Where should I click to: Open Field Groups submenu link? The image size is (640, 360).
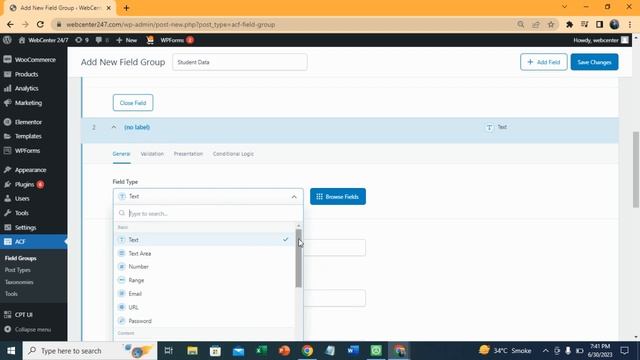20,258
